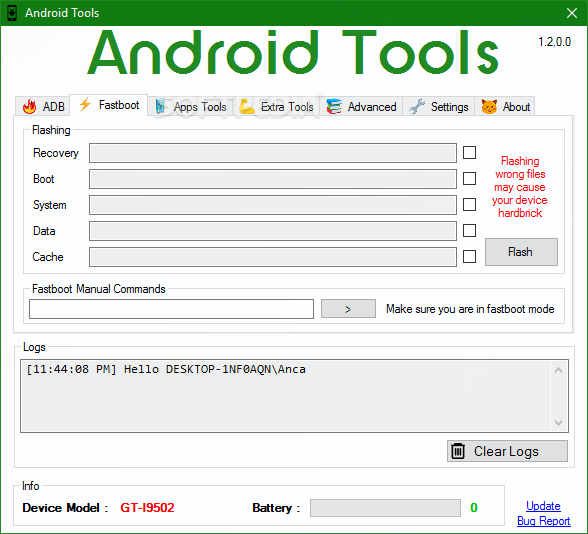Focus the Fastboot Manual Commands input box
Screen dimensions: 588x534
tap(171, 309)
